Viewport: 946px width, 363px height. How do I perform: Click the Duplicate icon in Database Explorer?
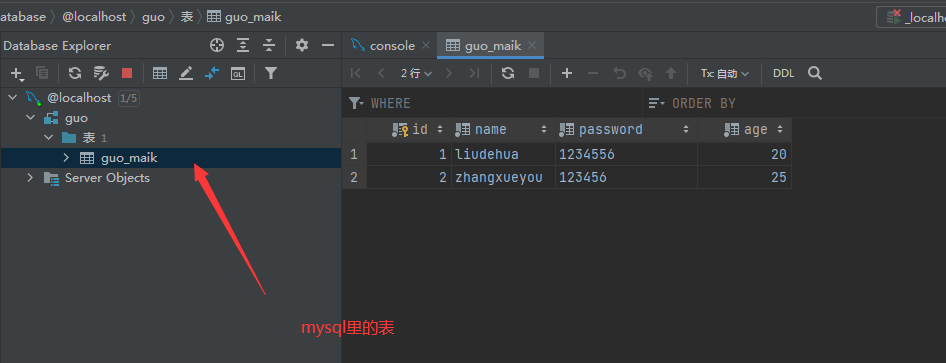tap(42, 73)
